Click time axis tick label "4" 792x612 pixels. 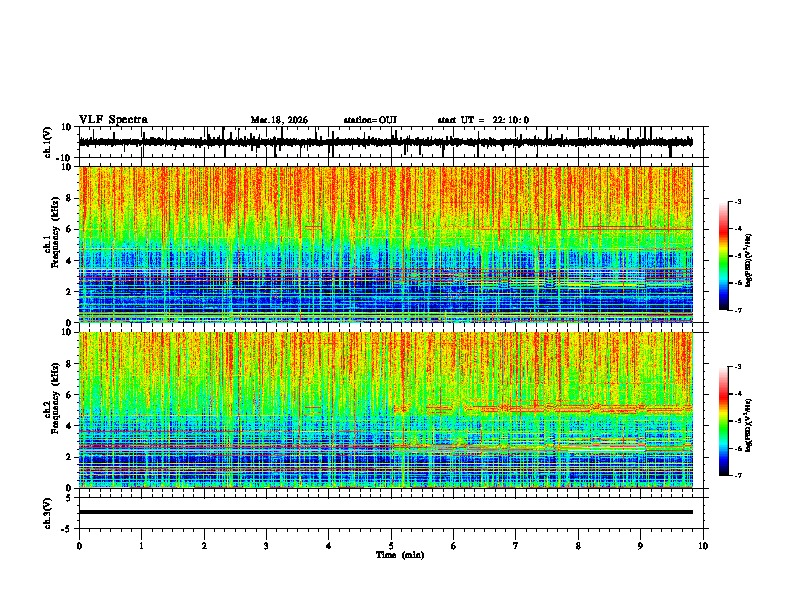point(329,546)
